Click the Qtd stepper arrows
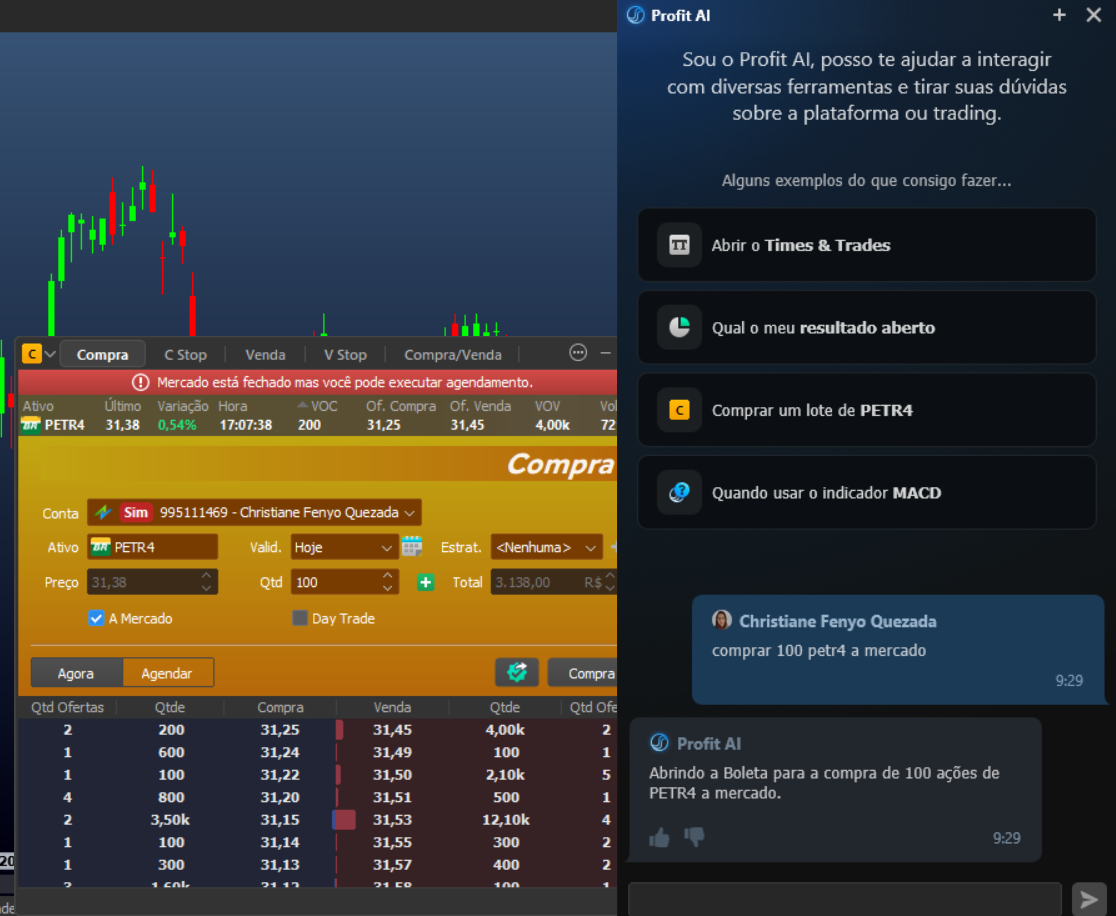 pos(388,581)
